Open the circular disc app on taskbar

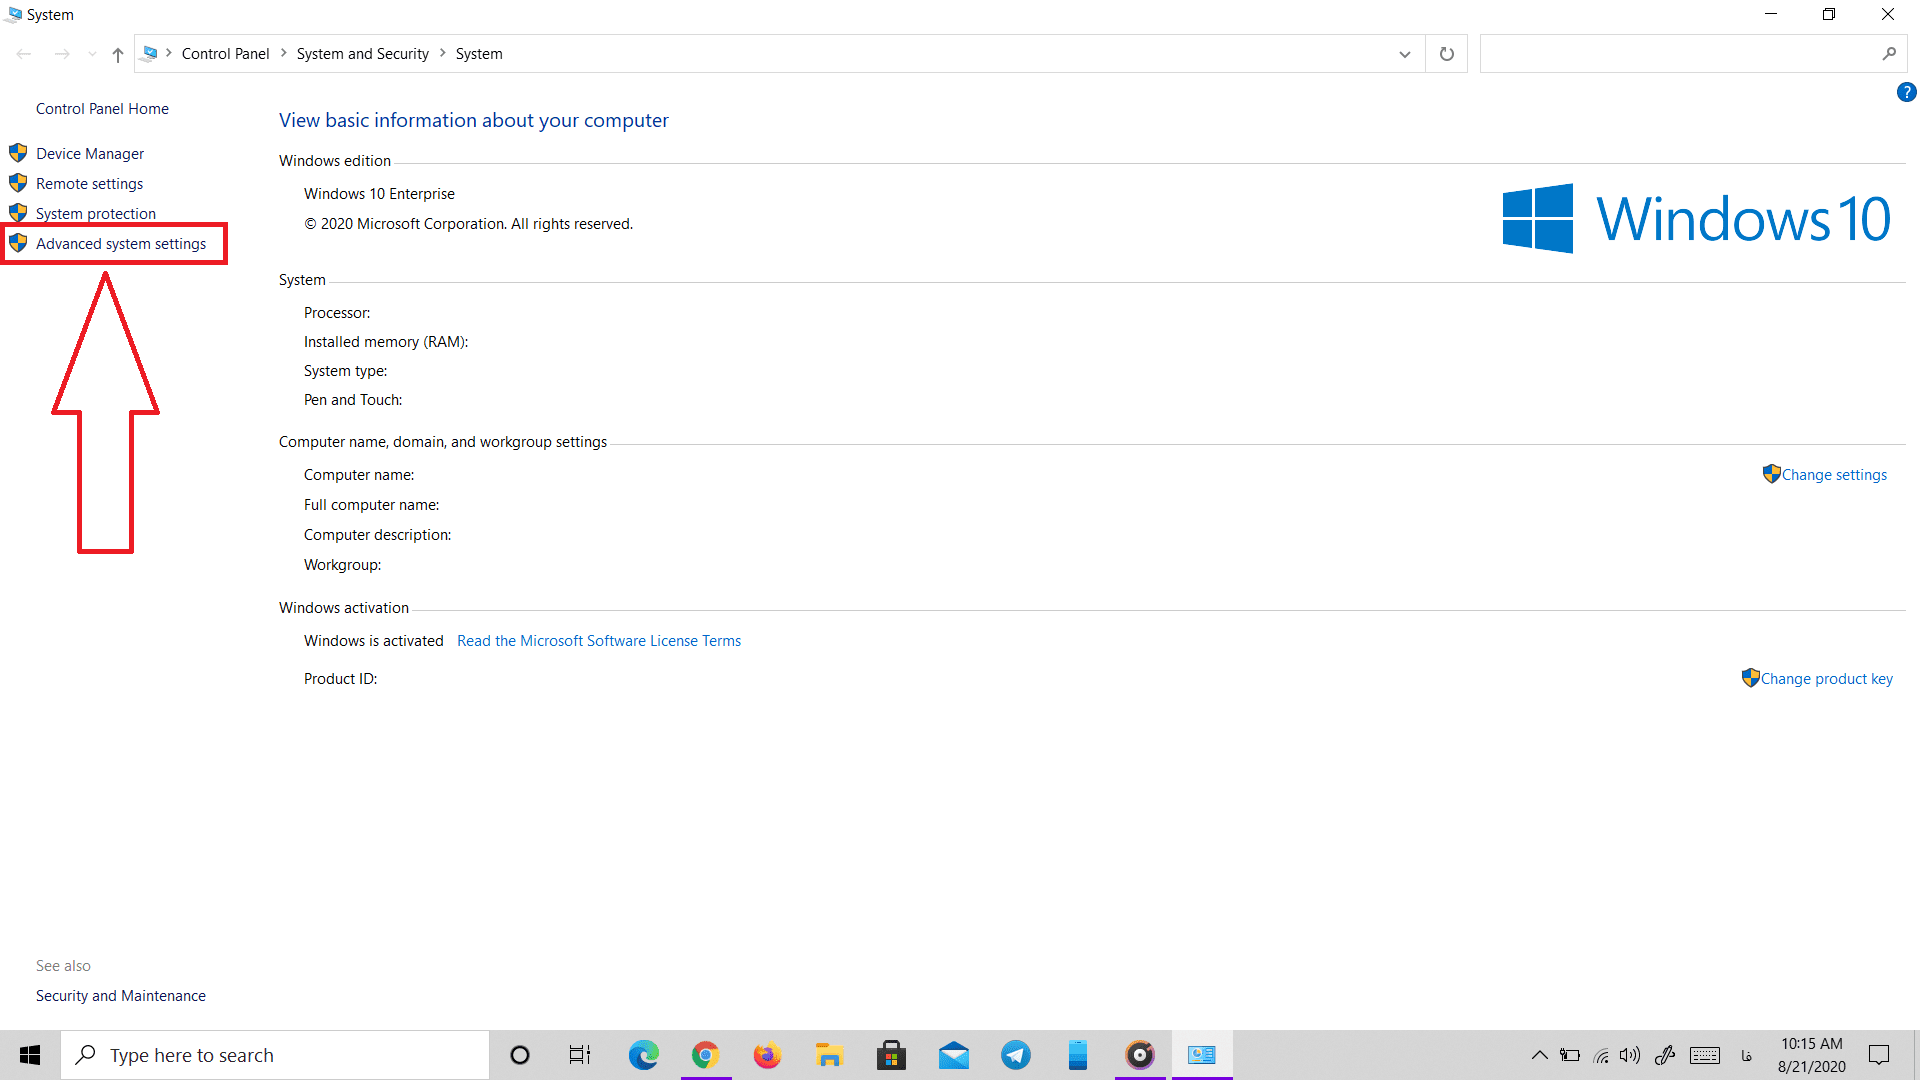pyautogui.click(x=1140, y=1055)
